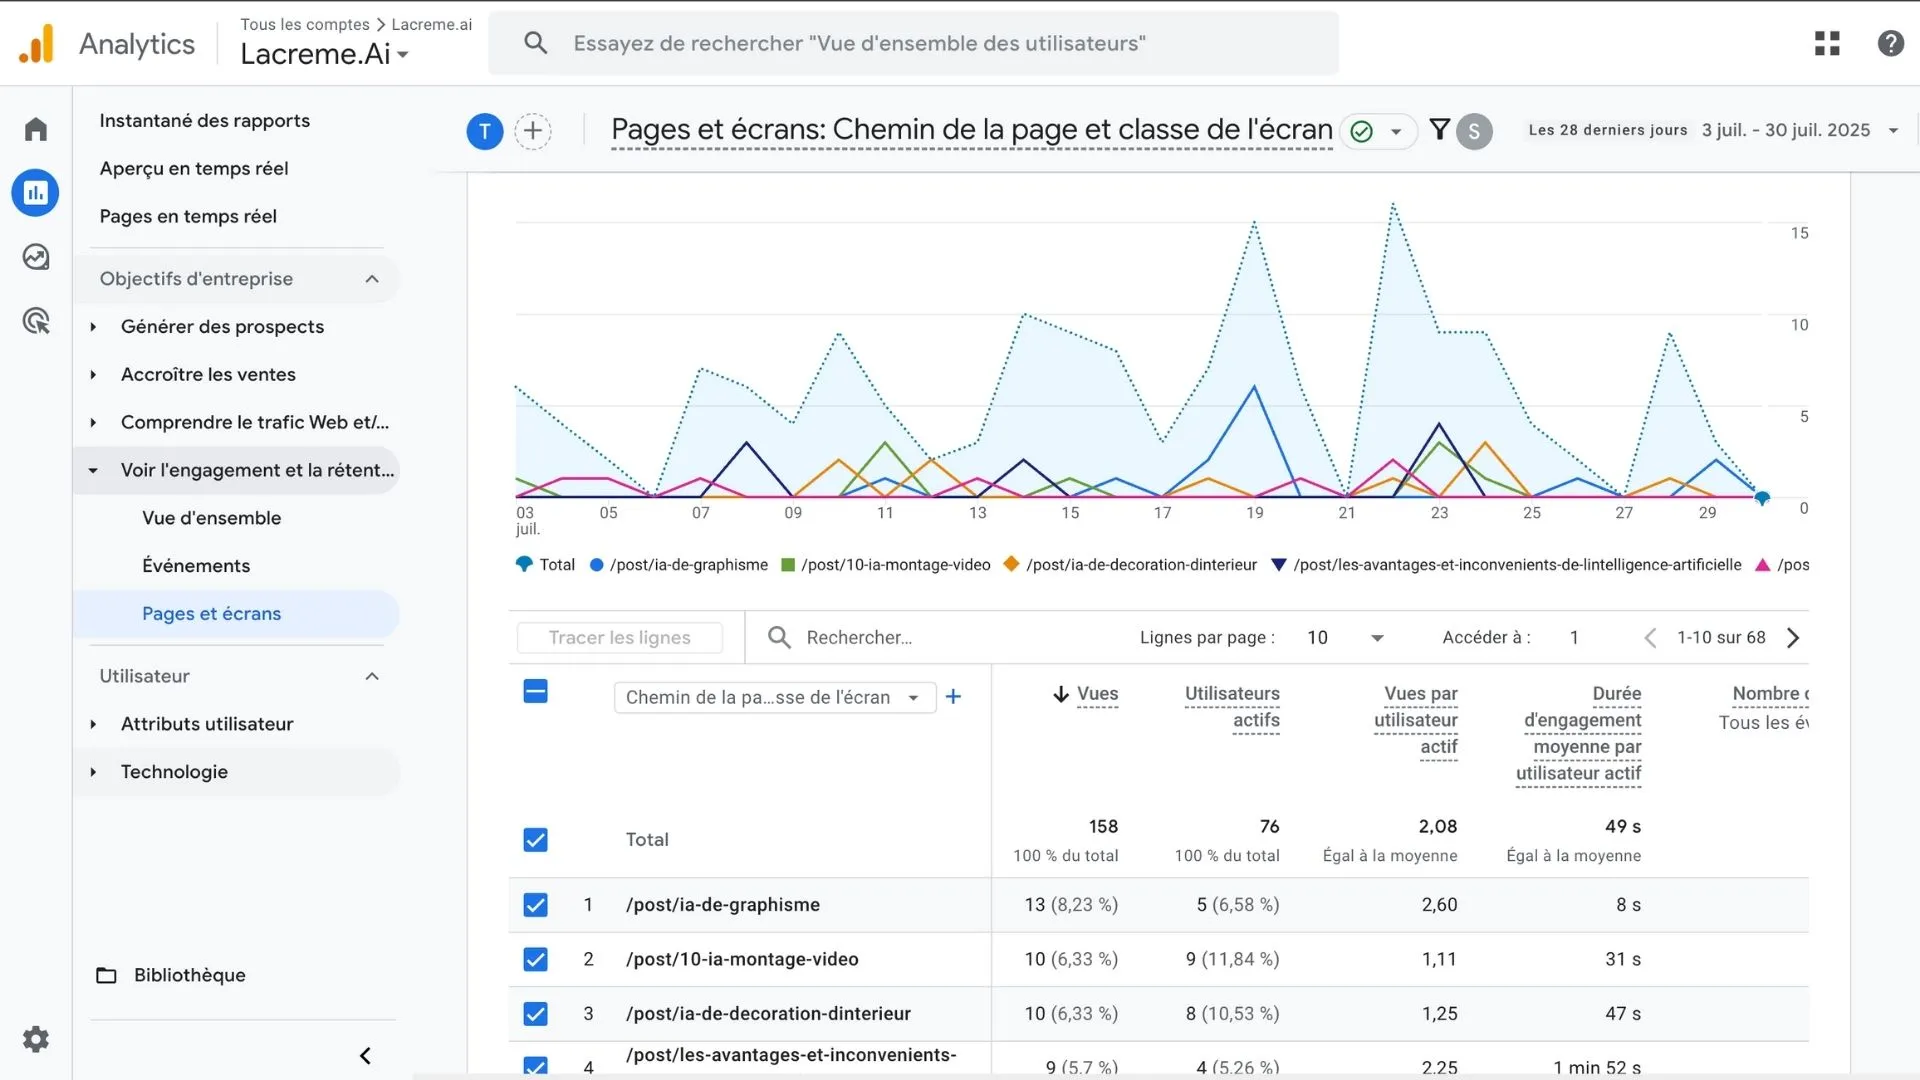Click the green legend swatch for /post/10-ia-montage-video
This screenshot has height=1080, width=1920.
coord(786,564)
